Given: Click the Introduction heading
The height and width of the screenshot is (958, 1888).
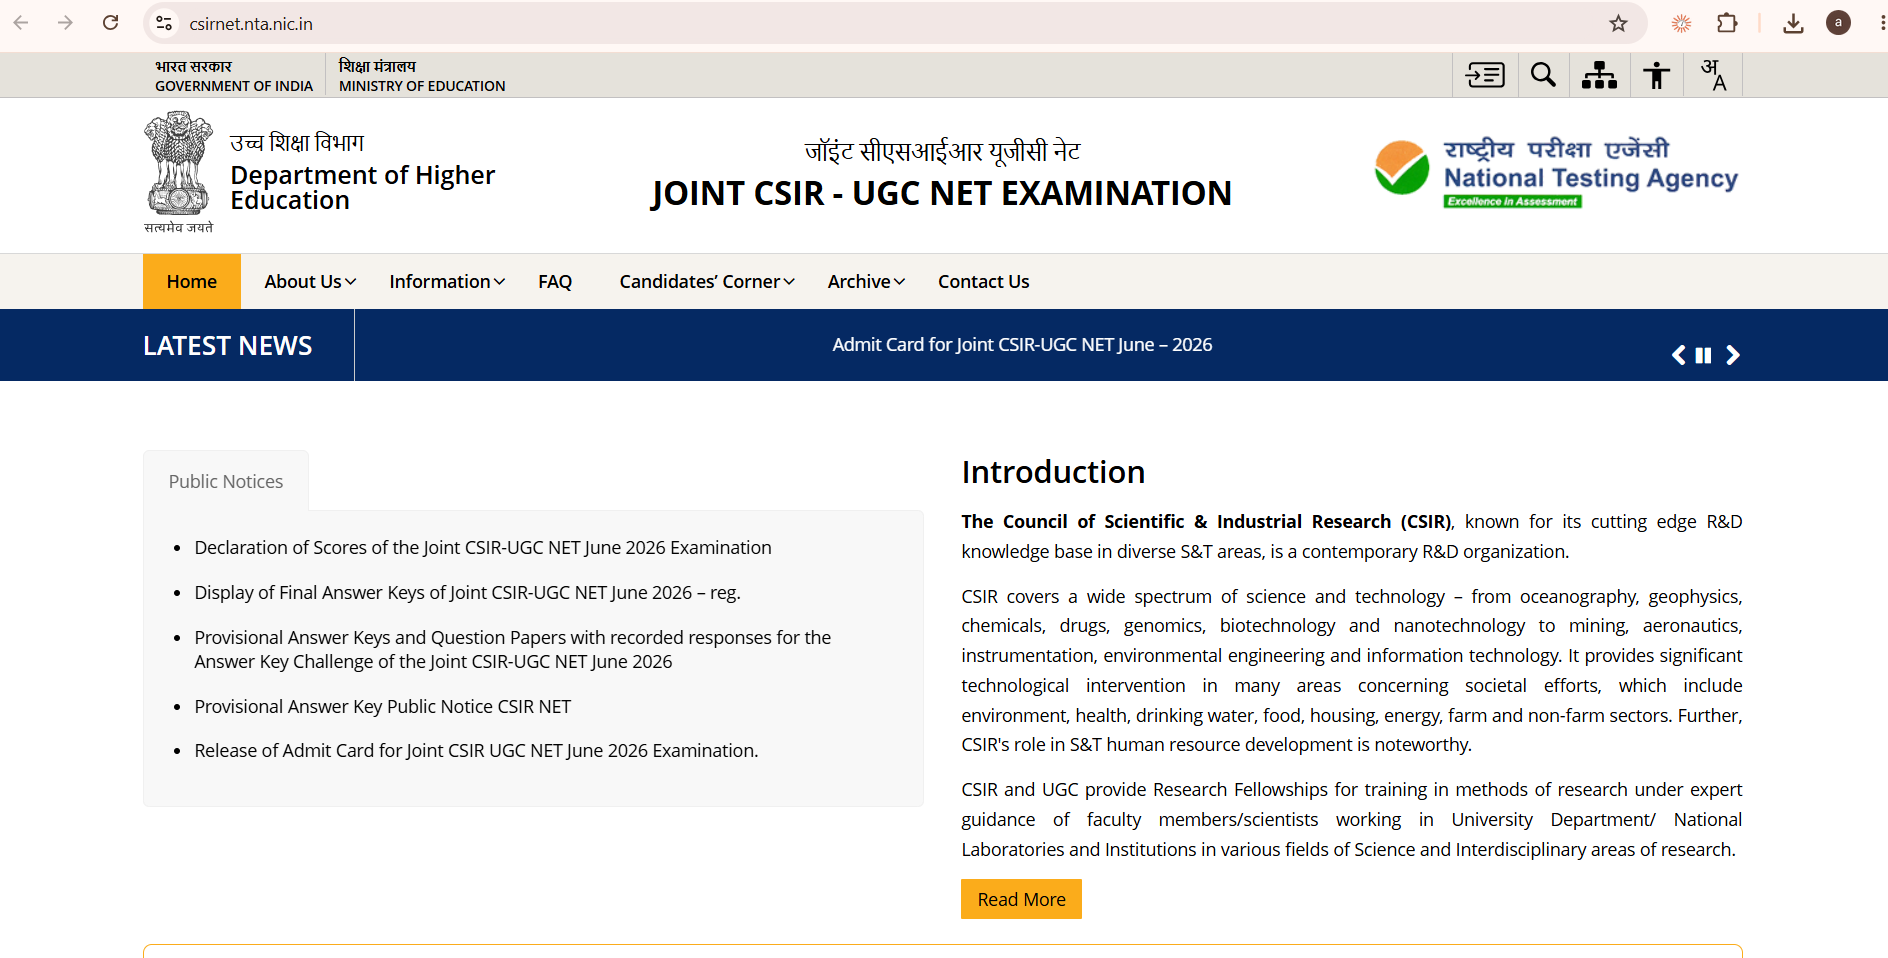Looking at the screenshot, I should tap(1053, 472).
